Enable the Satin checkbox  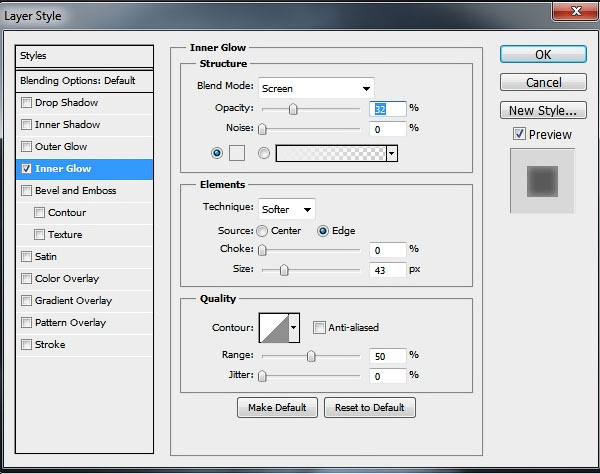[26, 257]
